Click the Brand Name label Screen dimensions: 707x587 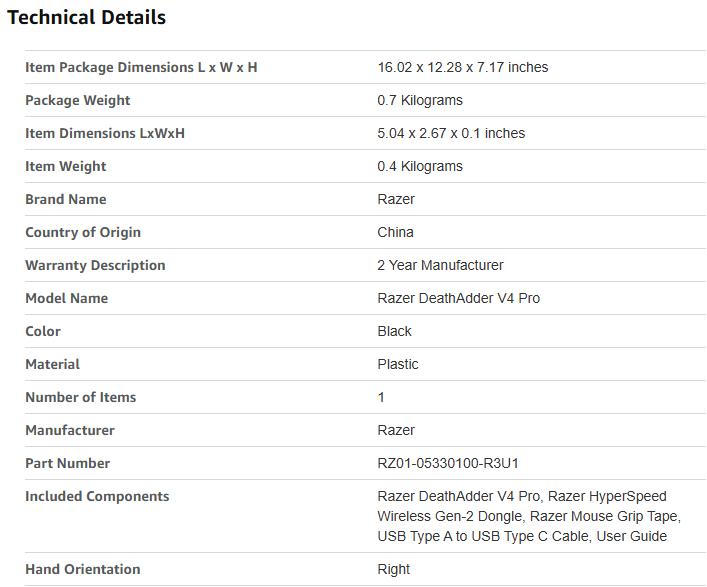[x=66, y=199]
